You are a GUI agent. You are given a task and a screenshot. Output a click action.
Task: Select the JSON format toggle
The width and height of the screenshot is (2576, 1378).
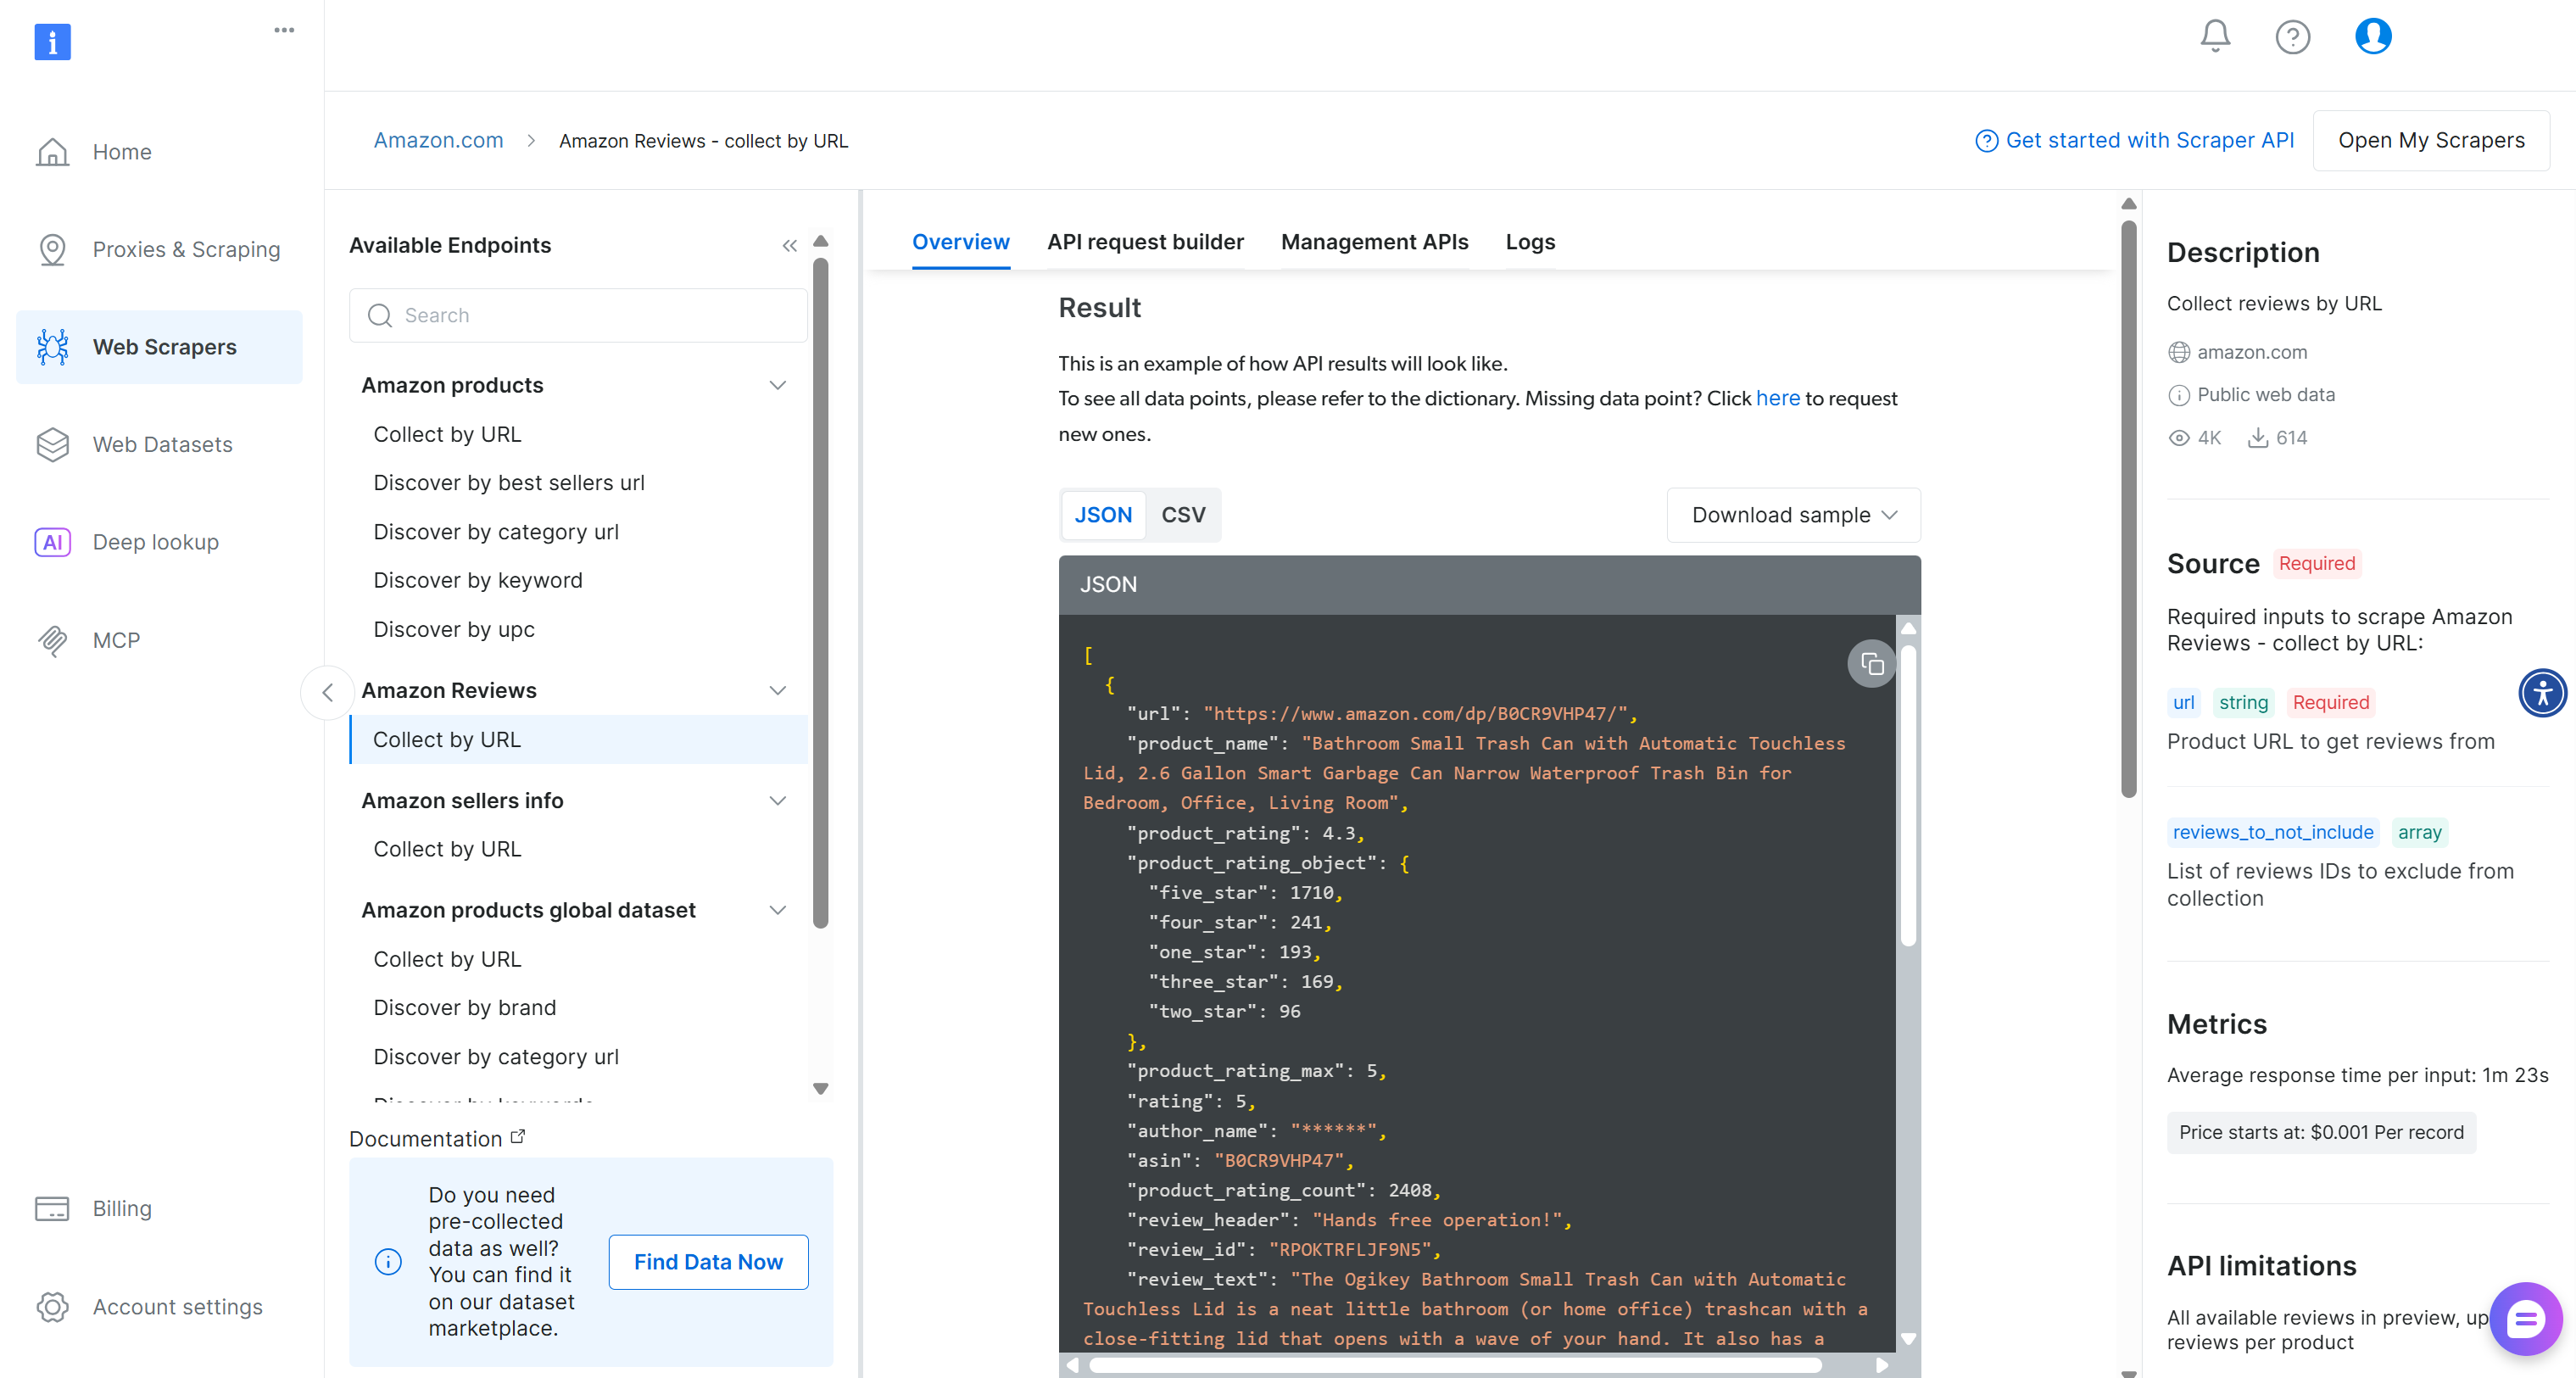[x=1103, y=515]
